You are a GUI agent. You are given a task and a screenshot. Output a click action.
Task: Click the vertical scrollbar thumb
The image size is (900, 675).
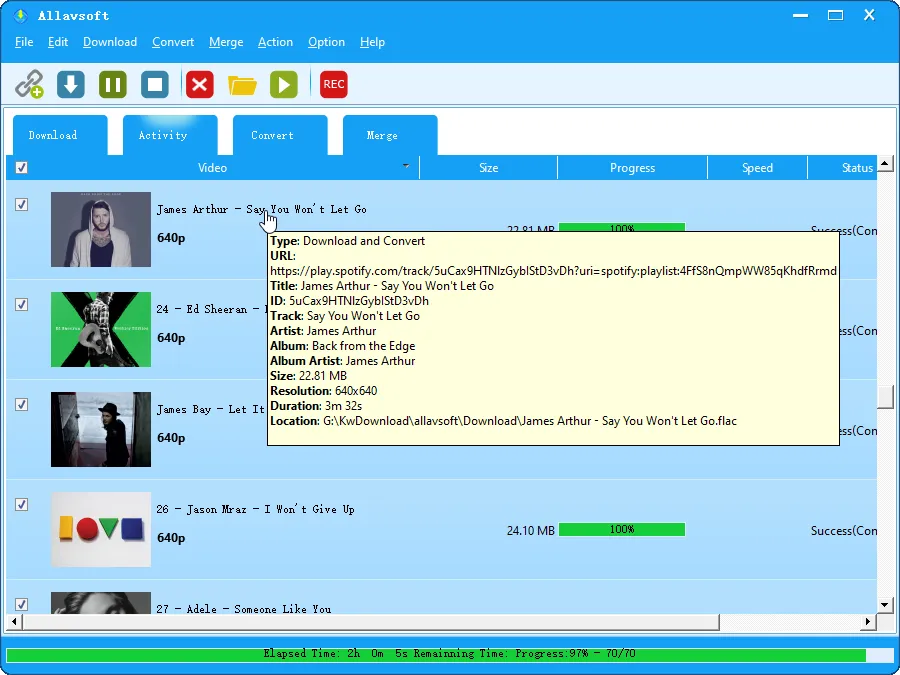(x=886, y=397)
